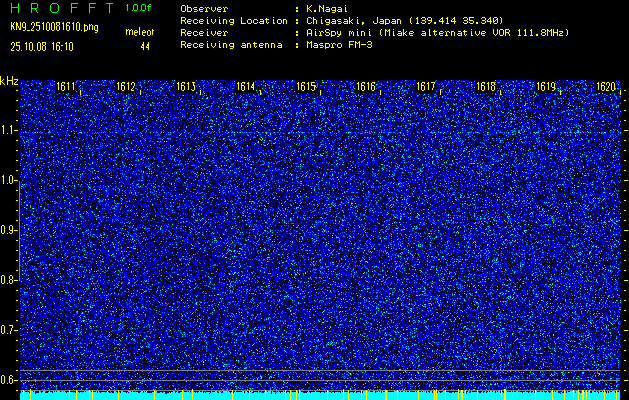This screenshot has width=629, height=400.
Task: Click the 0.7 kHz frequency label
Action: [x=9, y=329]
